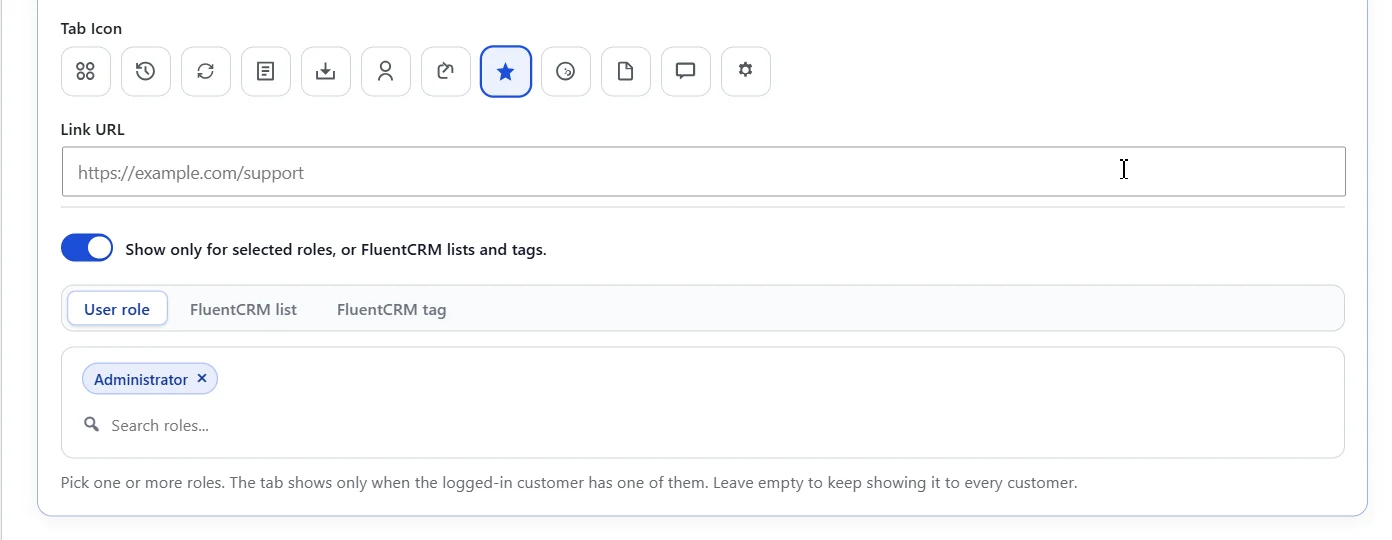
Task: Switch to the FluentCRM tag tab
Action: click(392, 309)
